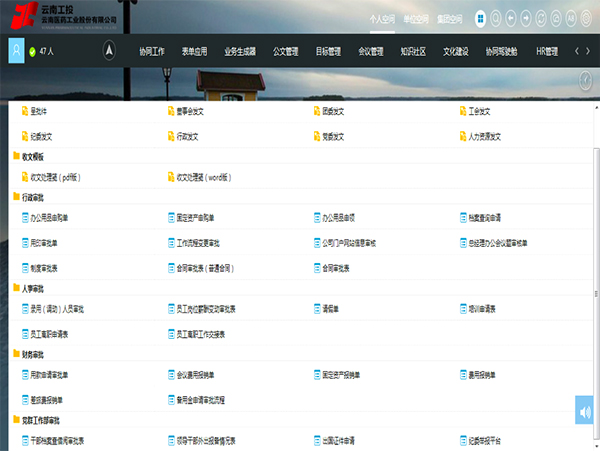Screen dimensions: 600x451
Task: Click the blue speaker announcement icon
Action: [x=584, y=410]
